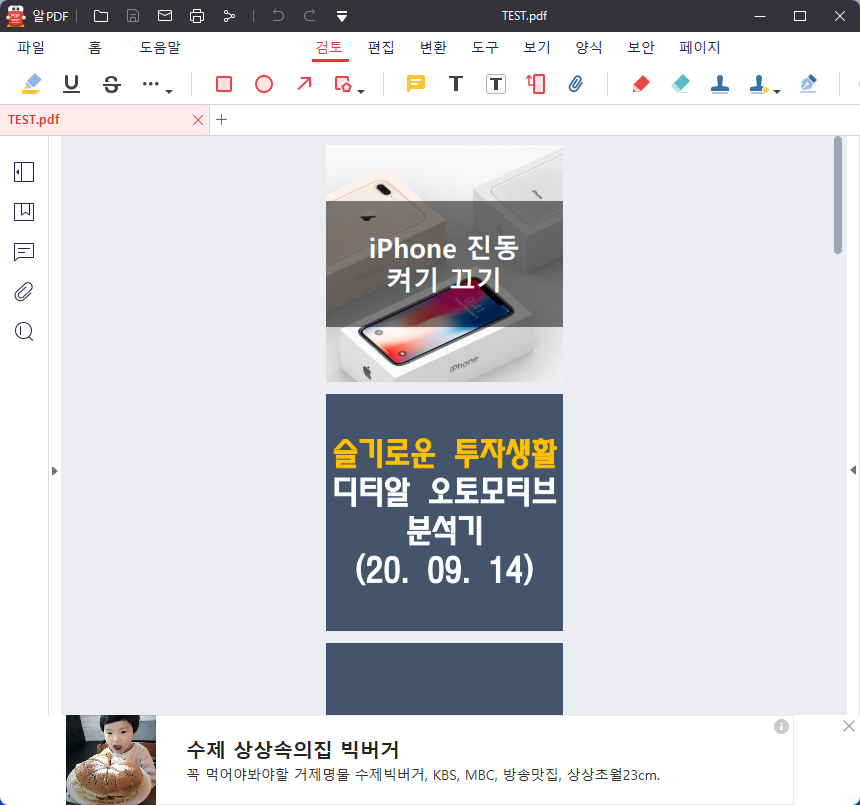Undo the last action

point(278,16)
